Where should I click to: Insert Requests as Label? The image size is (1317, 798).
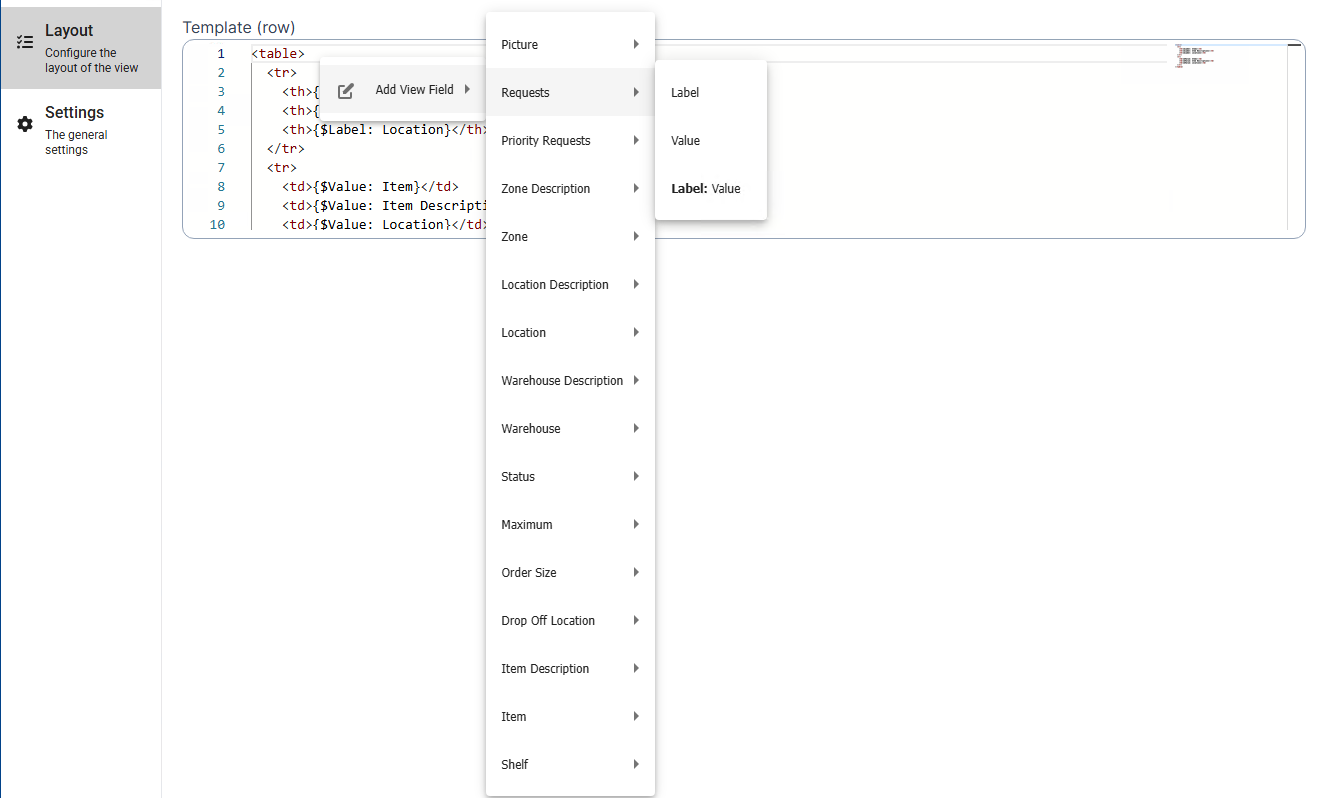click(711, 92)
